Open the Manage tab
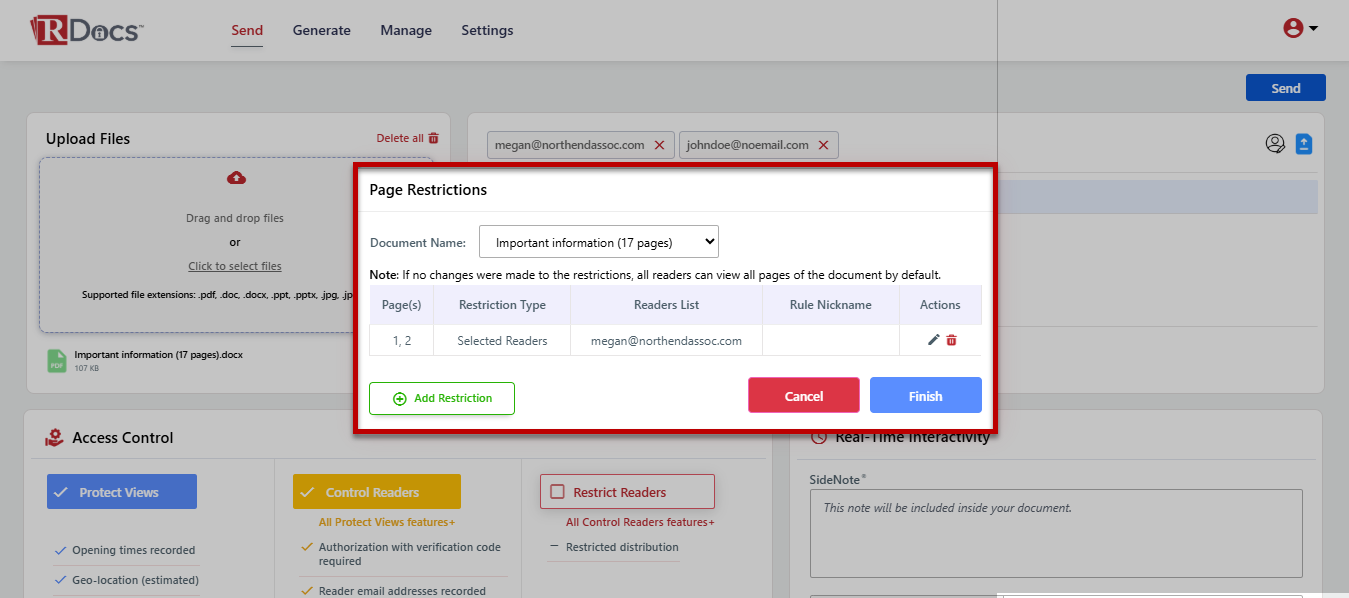 (406, 30)
